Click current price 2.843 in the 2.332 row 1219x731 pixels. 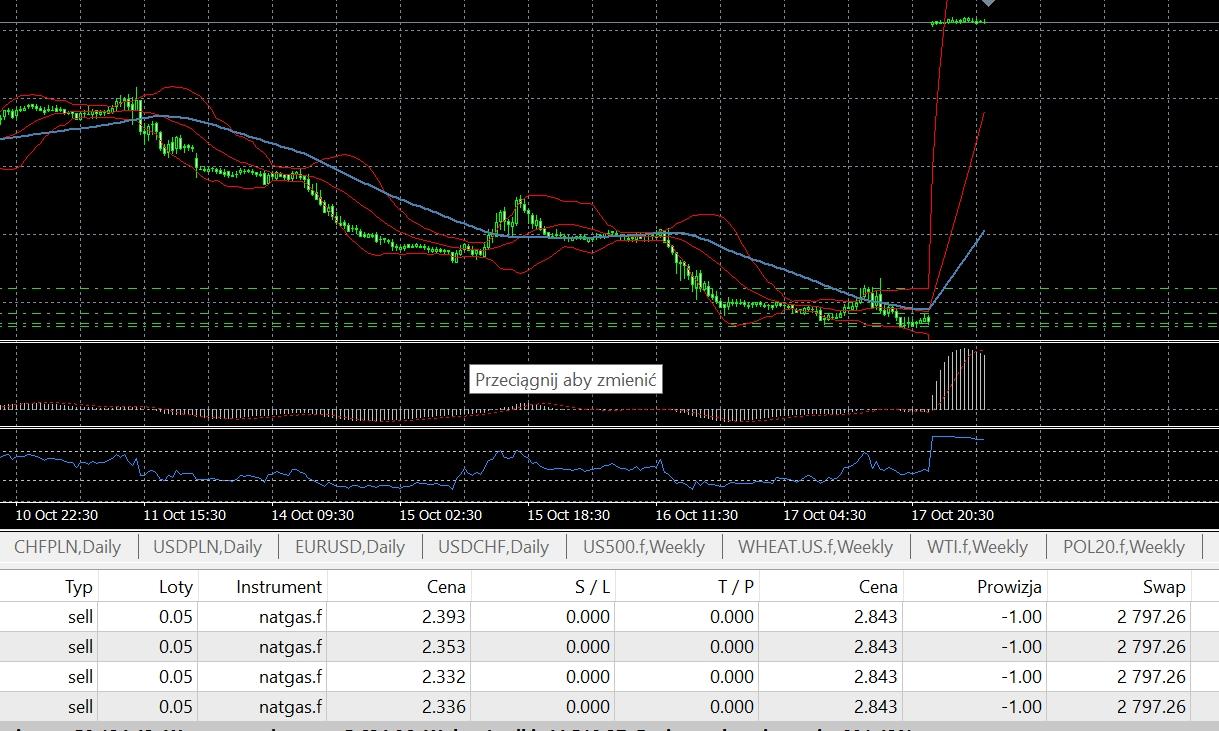(876, 677)
